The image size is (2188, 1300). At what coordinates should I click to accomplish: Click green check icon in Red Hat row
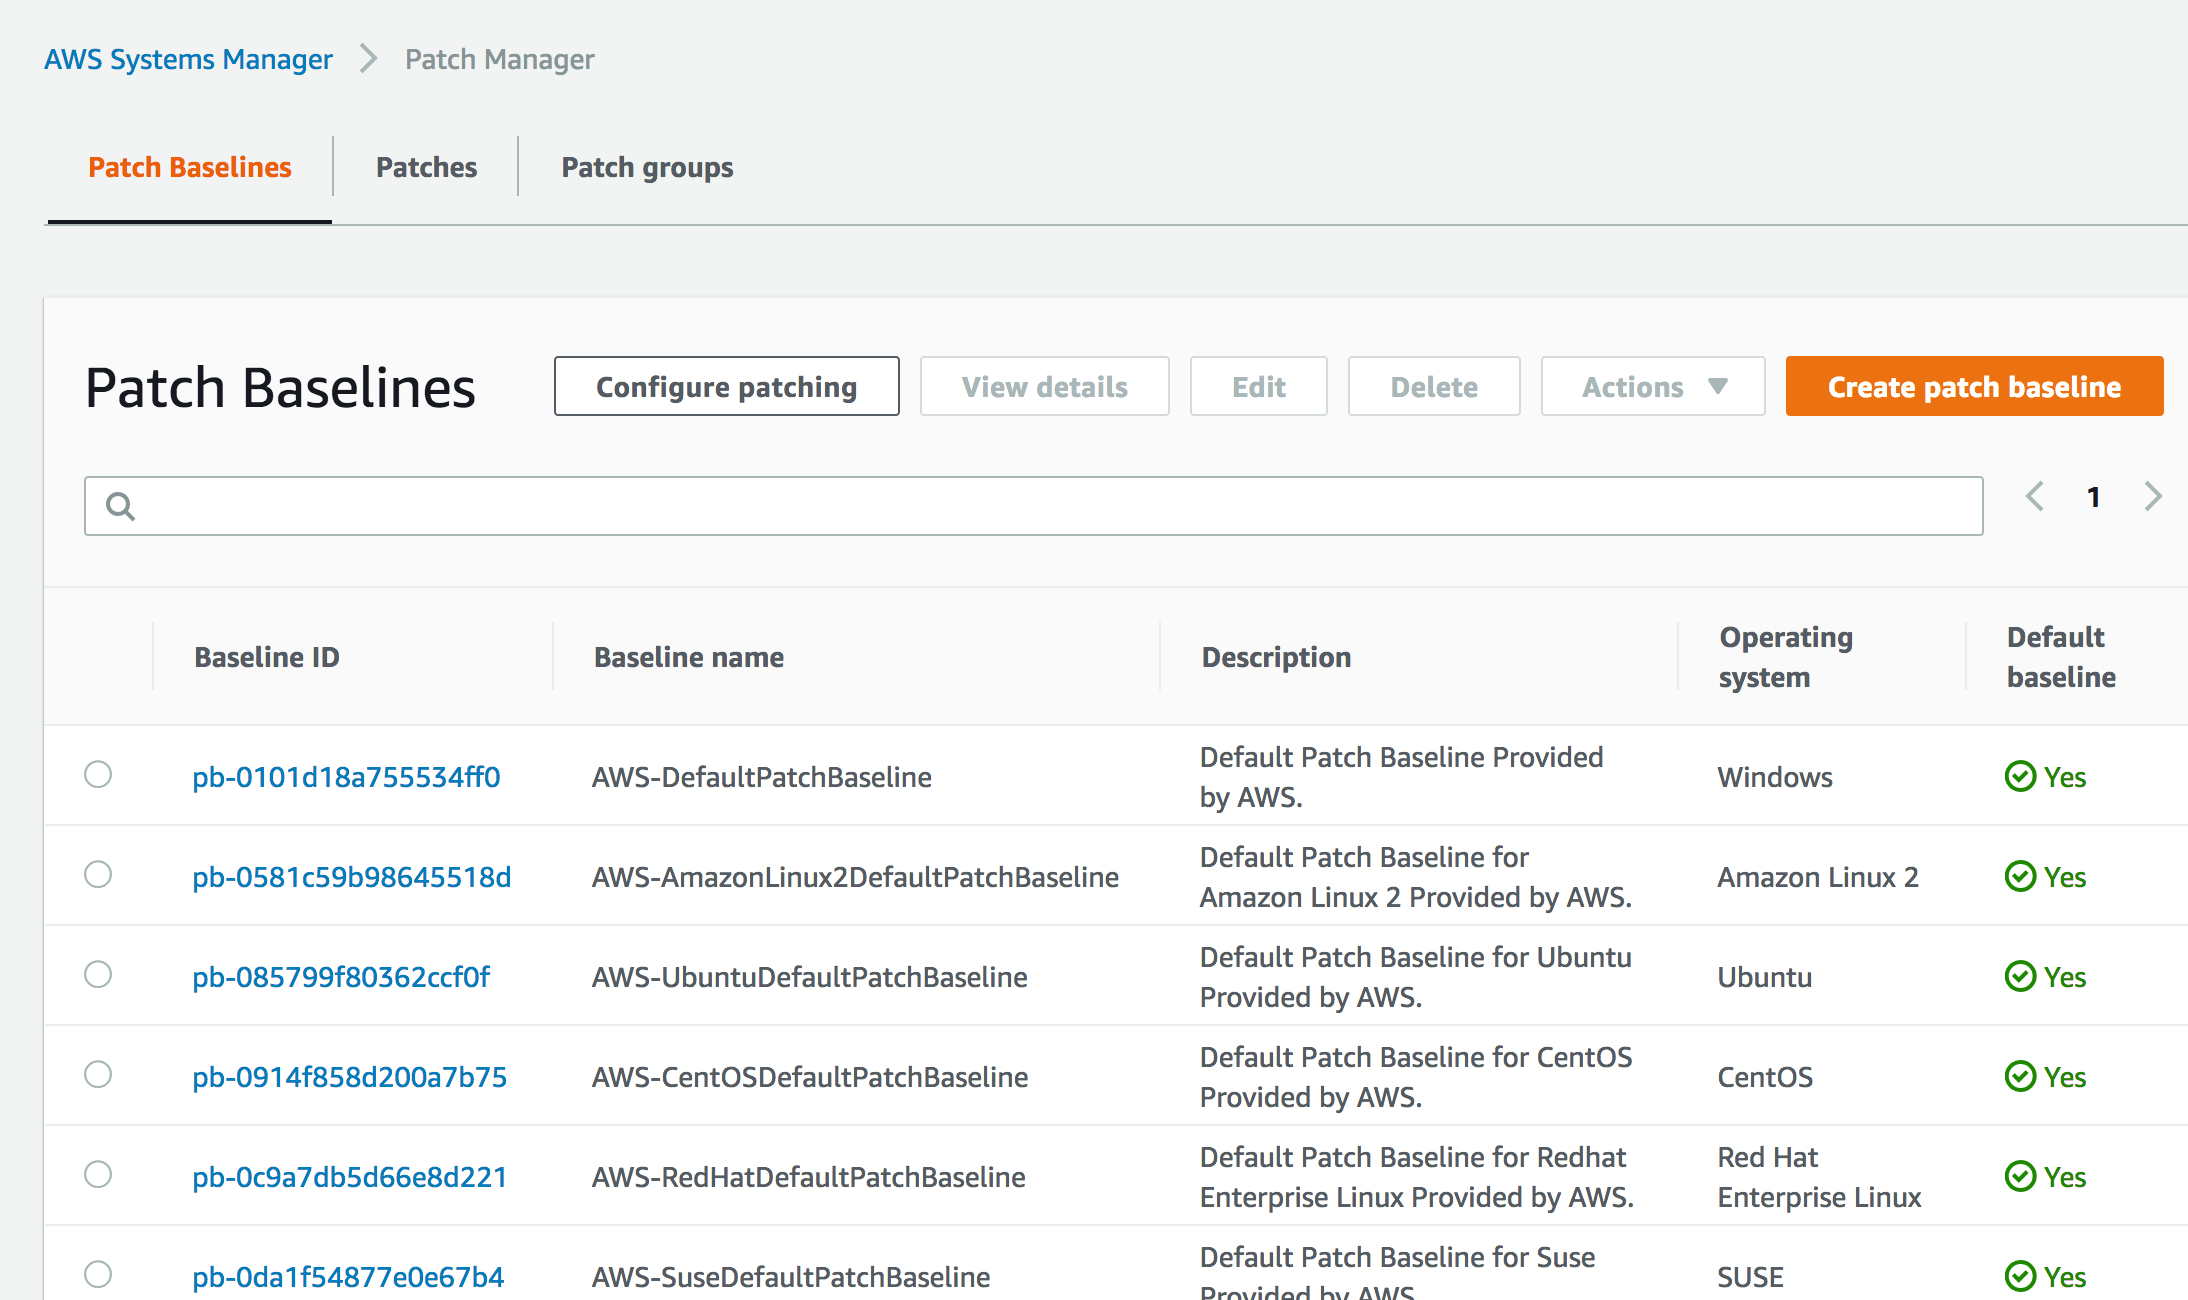point(2020,1177)
